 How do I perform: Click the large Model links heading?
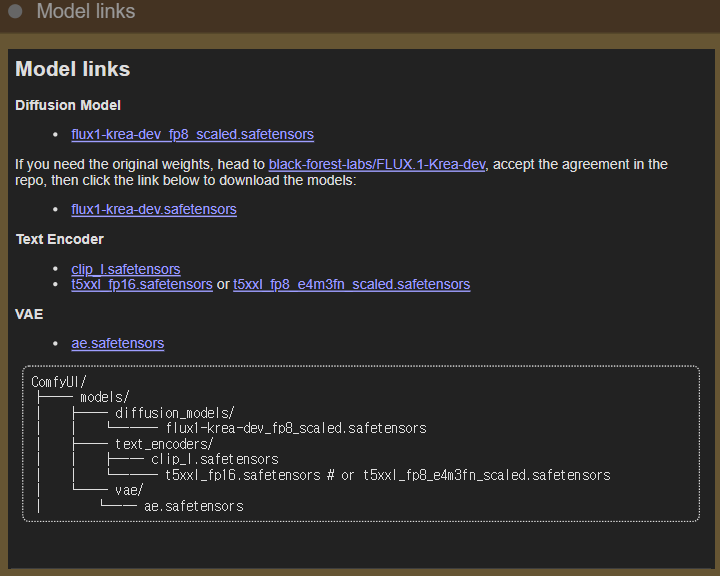pyautogui.click(x=73, y=69)
